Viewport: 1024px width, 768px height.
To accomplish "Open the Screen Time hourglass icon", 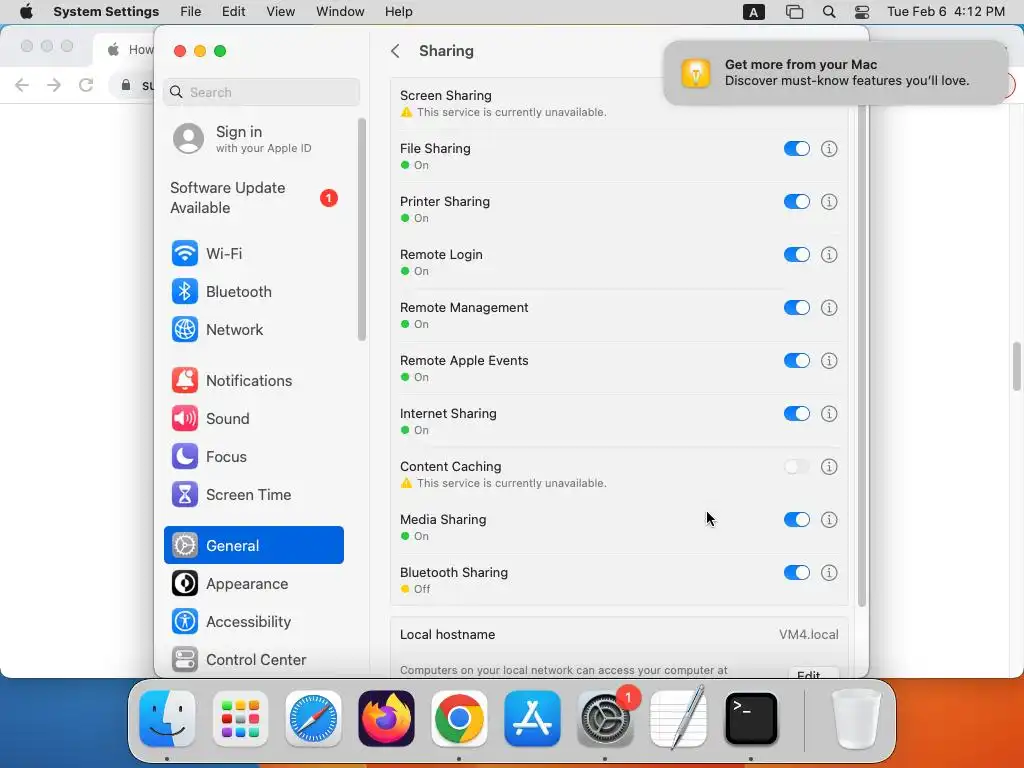I will 185,494.
